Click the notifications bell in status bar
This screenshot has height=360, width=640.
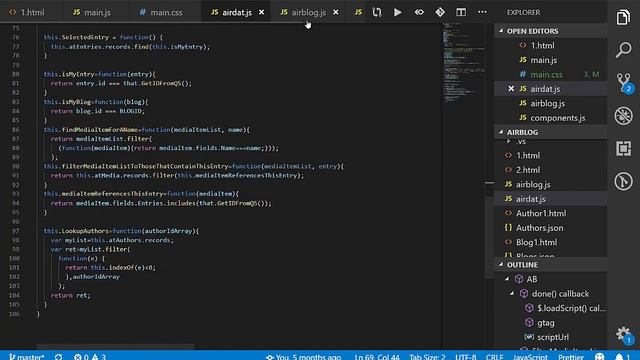[622, 357]
